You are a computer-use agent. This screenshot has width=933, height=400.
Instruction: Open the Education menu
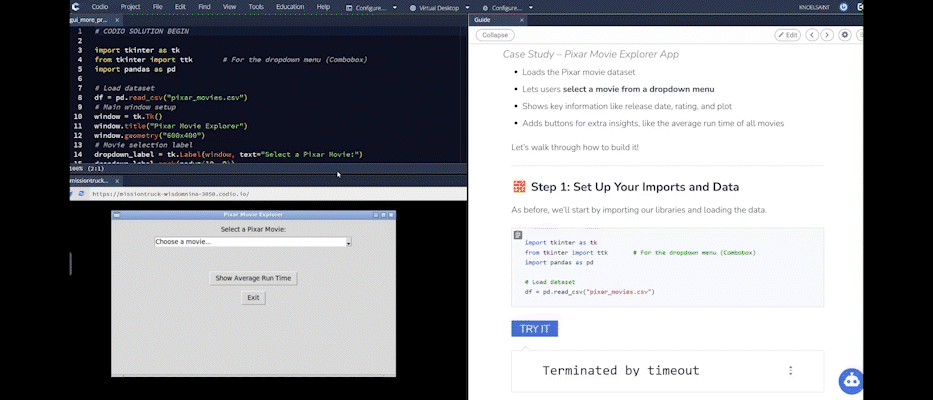click(290, 7)
